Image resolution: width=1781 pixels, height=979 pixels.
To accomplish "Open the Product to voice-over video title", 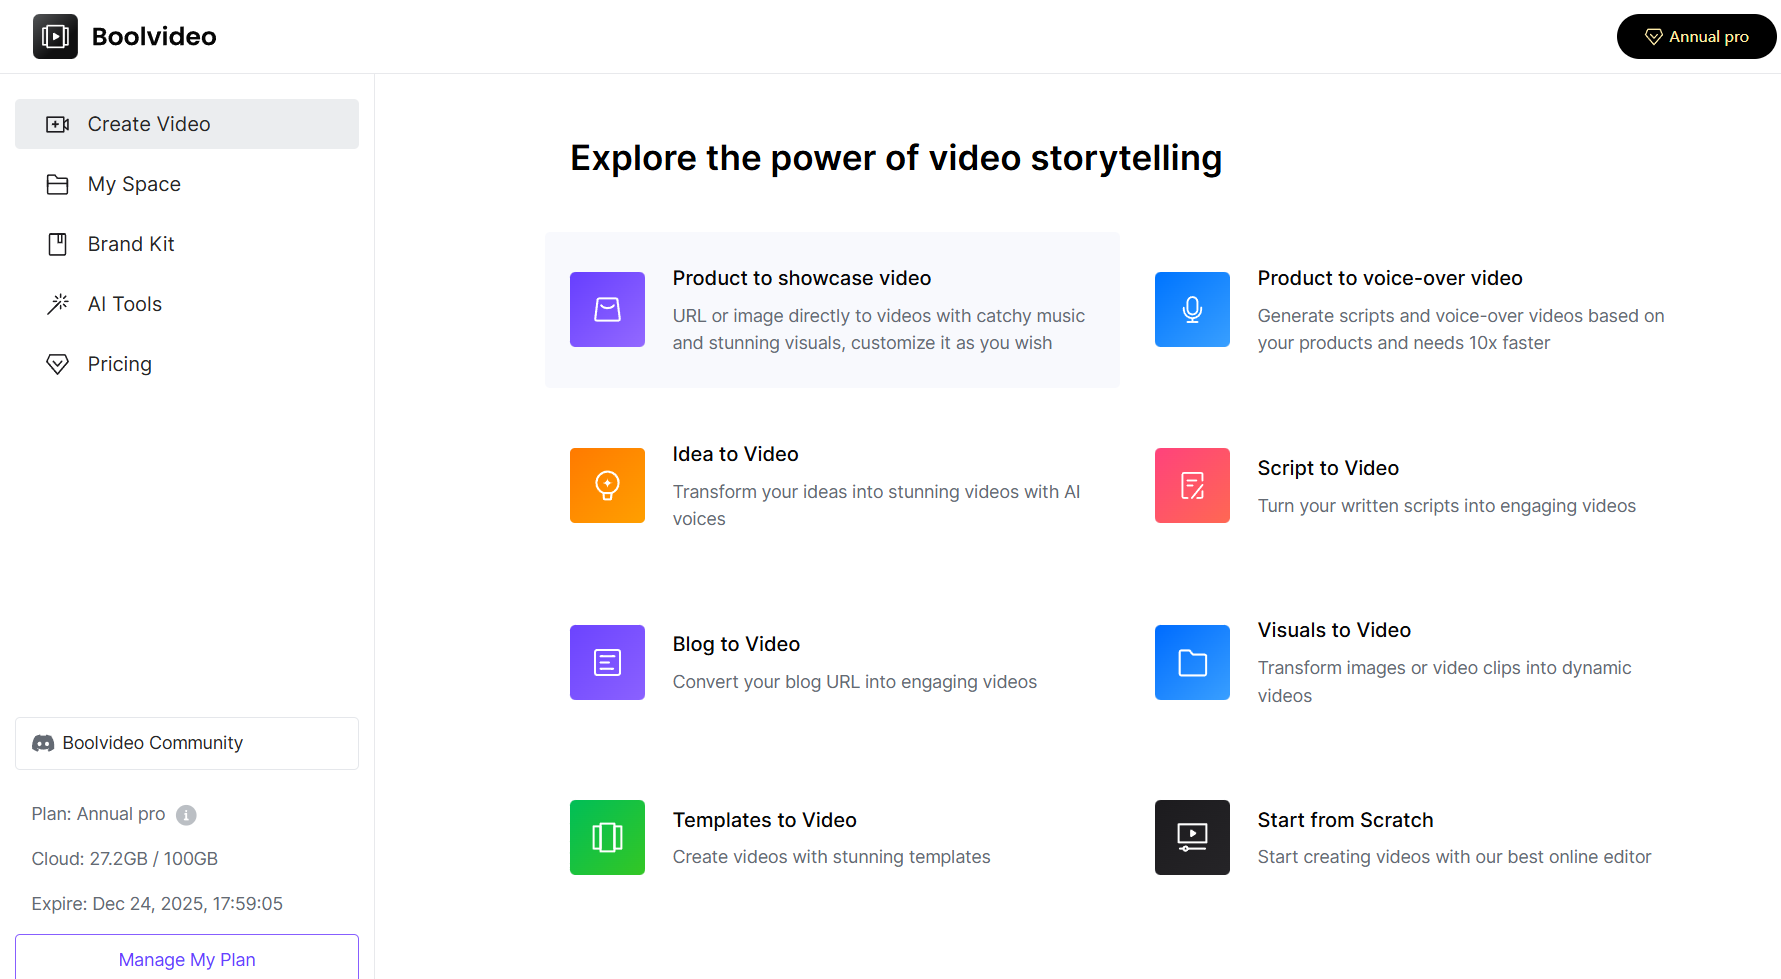I will pos(1390,278).
